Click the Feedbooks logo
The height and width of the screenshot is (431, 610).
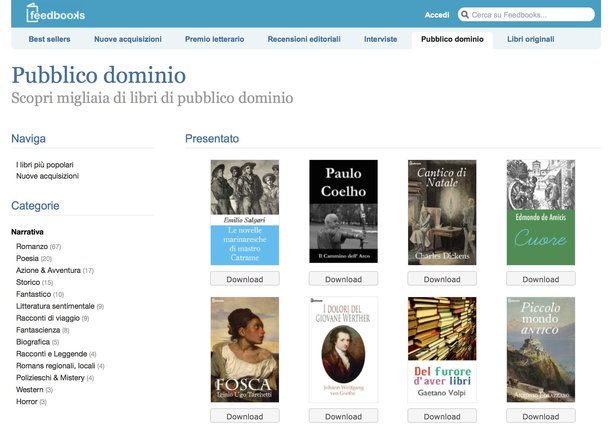click(x=56, y=13)
